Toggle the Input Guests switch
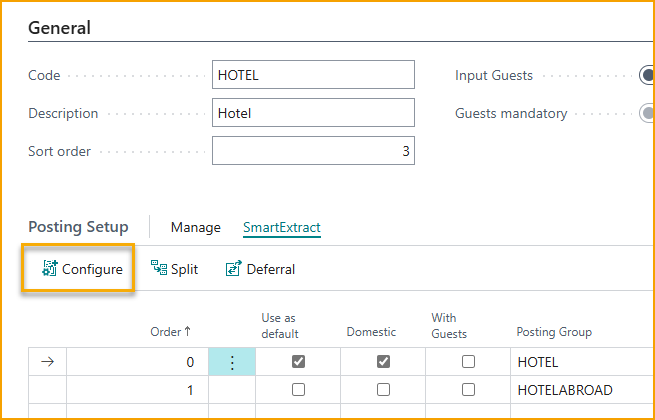This screenshot has height=420, width=655. (x=647, y=76)
